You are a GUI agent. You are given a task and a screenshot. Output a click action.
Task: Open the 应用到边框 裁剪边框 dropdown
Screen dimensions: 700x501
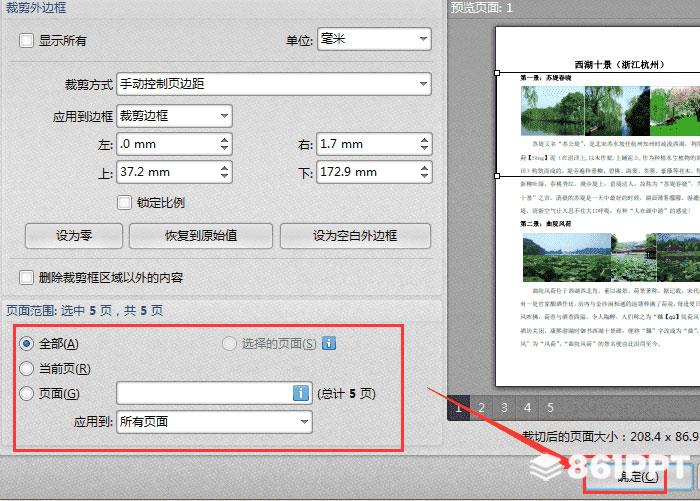[x=174, y=116]
